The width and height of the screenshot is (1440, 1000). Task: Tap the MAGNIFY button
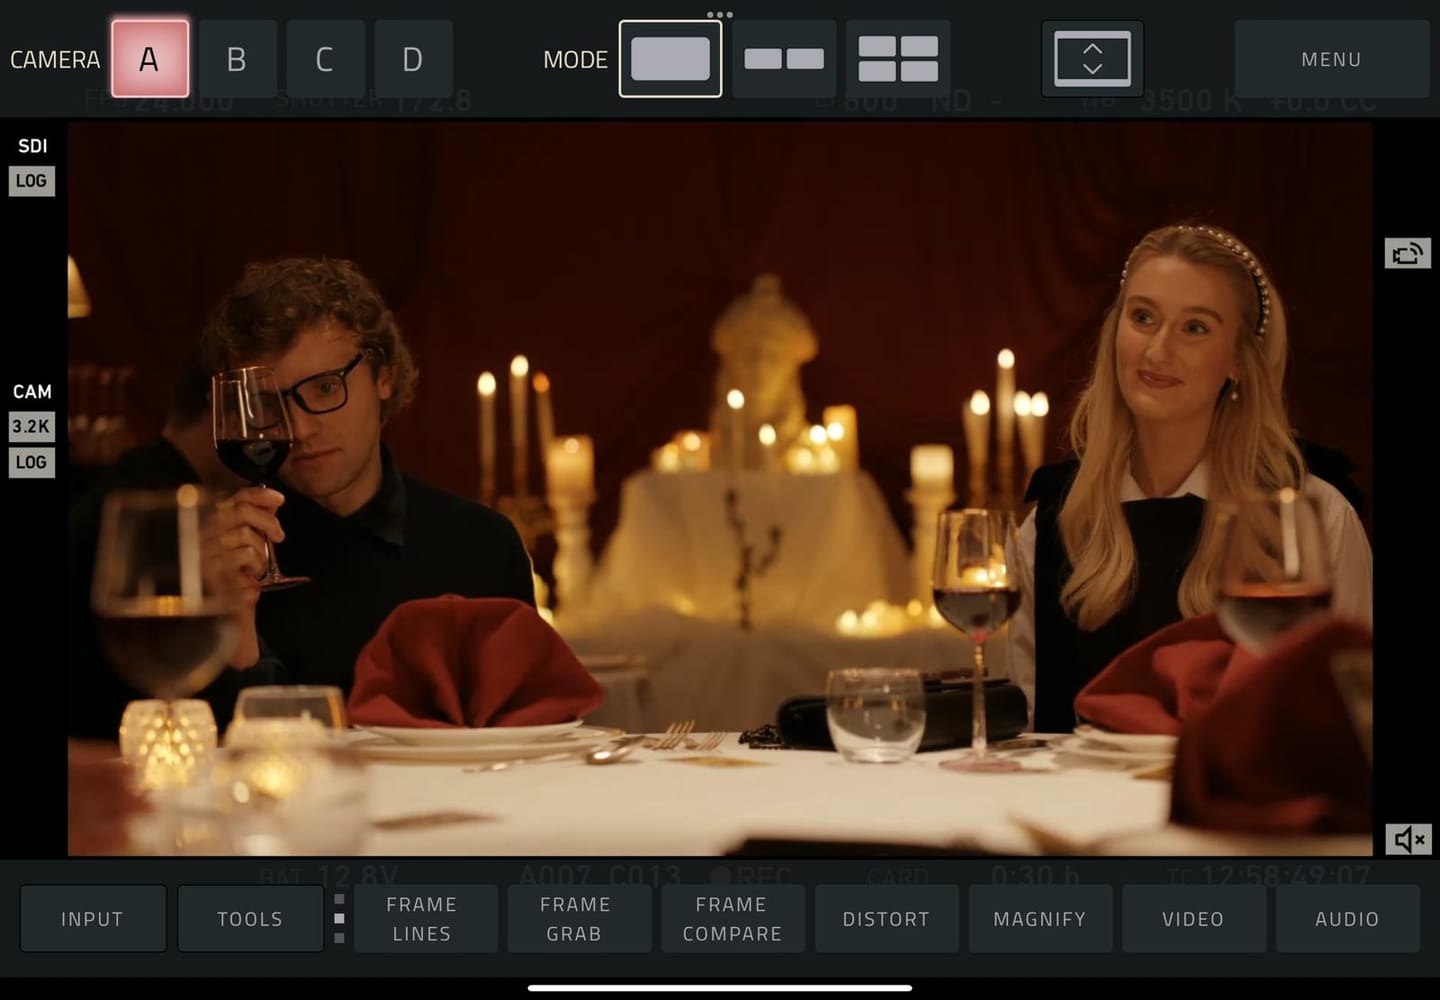pos(1039,918)
